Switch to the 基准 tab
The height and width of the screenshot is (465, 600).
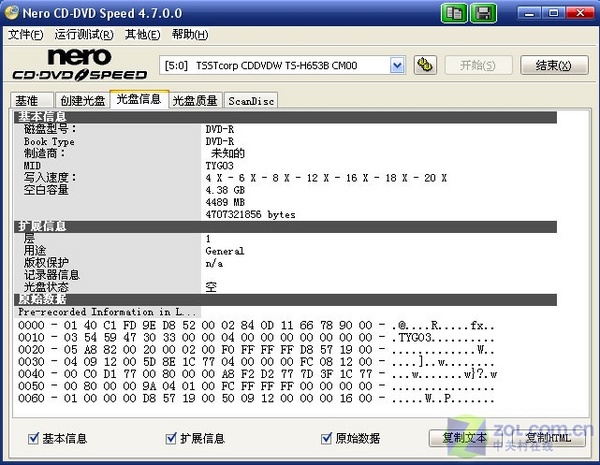pos(31,100)
